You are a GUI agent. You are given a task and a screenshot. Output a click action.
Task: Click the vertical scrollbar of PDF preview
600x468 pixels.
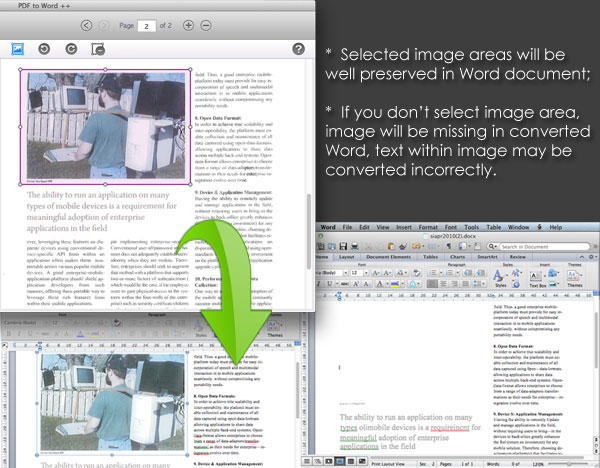tap(309, 231)
